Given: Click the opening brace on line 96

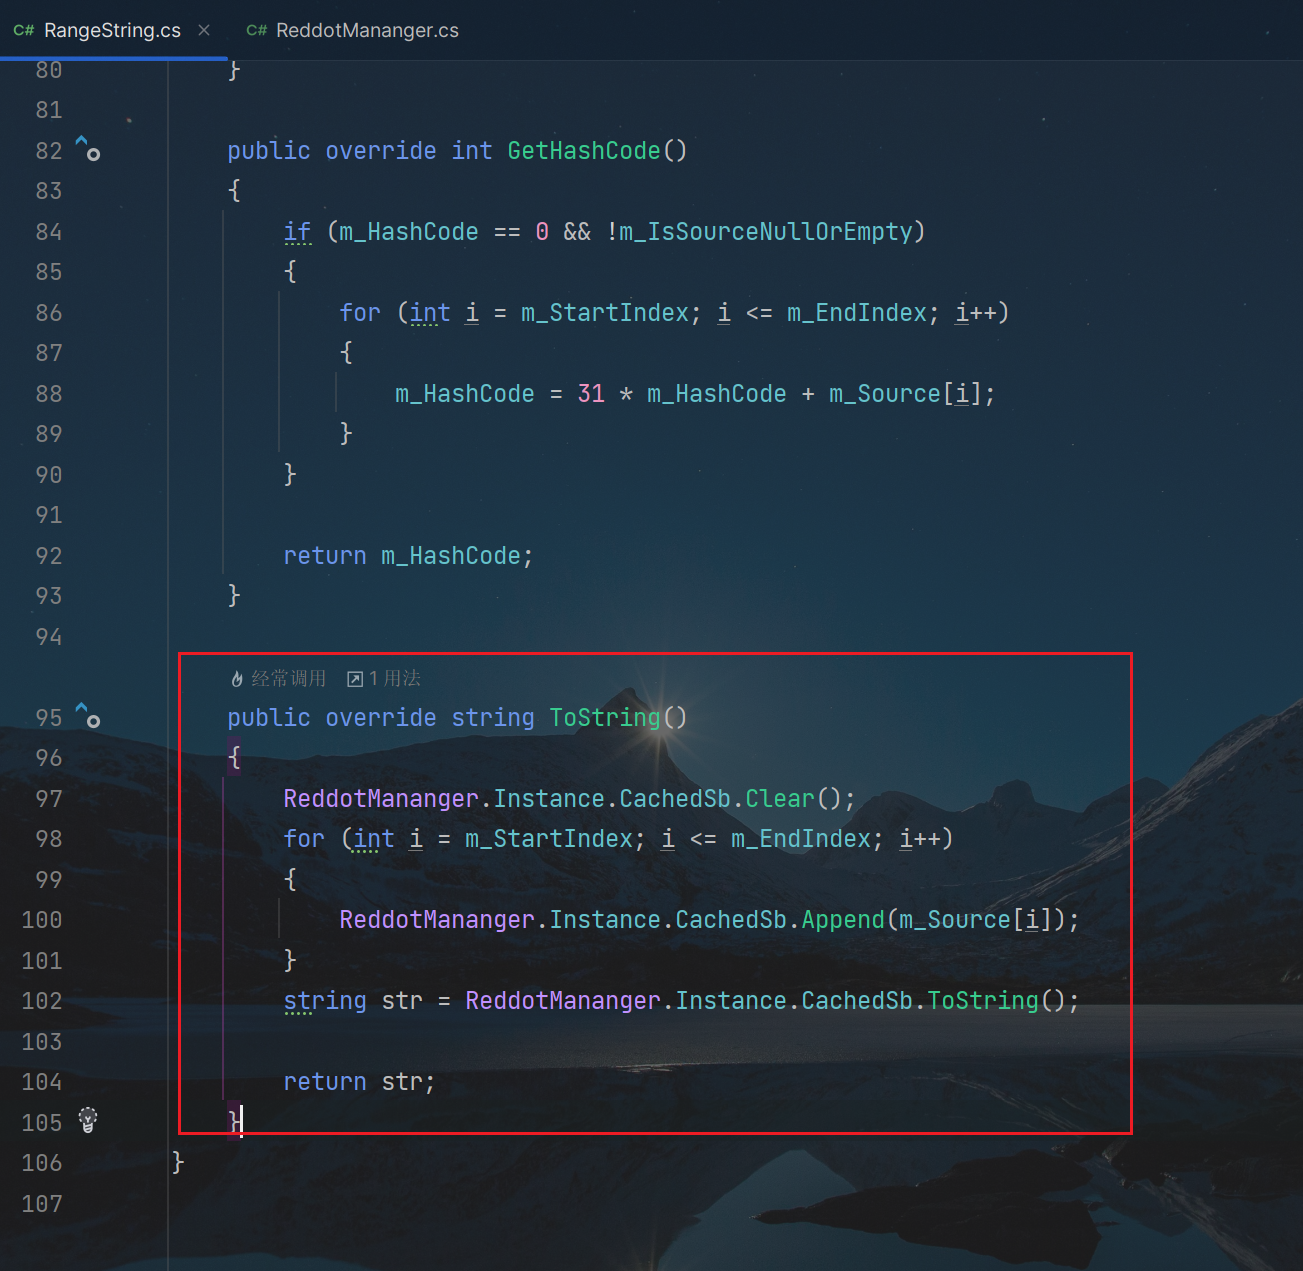Looking at the screenshot, I should 234,758.
